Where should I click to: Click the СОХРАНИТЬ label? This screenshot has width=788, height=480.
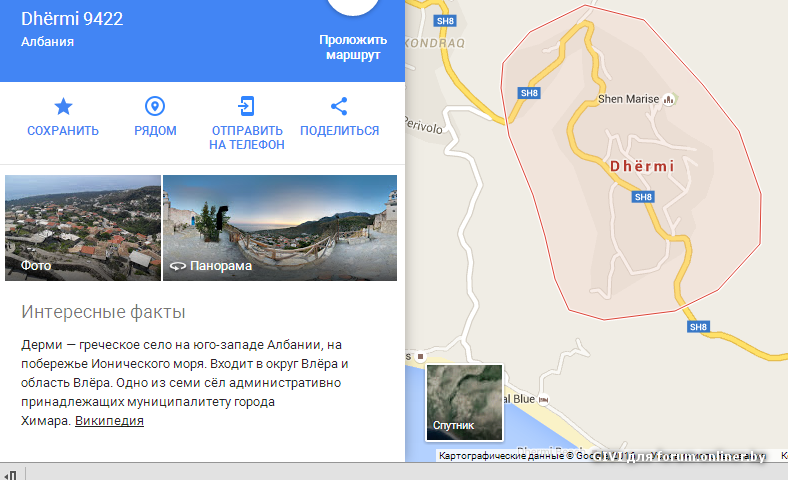pos(63,131)
